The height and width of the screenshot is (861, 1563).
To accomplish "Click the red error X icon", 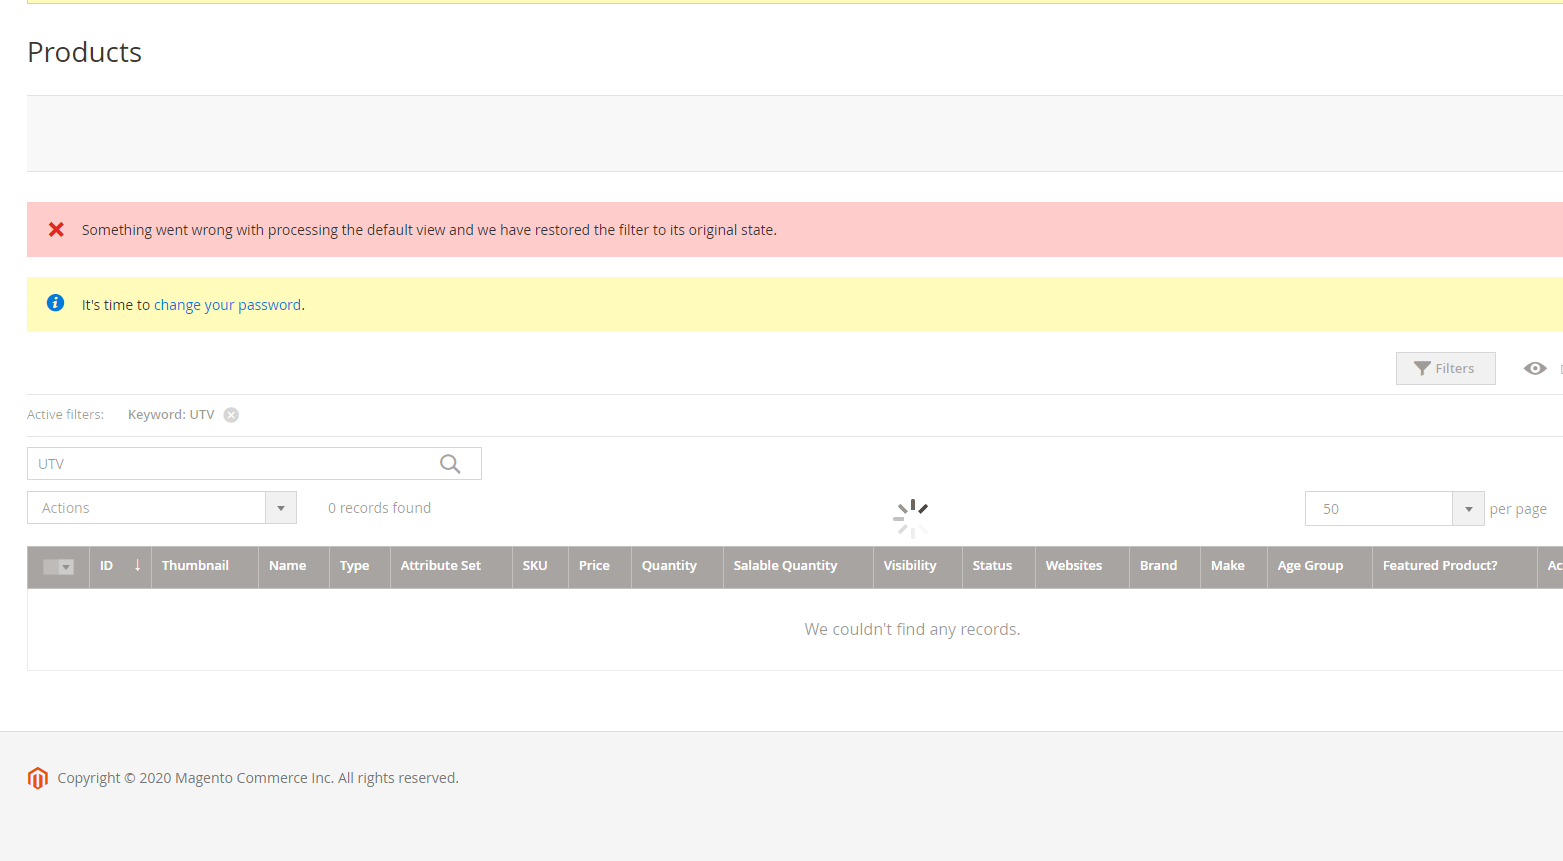I will (56, 229).
